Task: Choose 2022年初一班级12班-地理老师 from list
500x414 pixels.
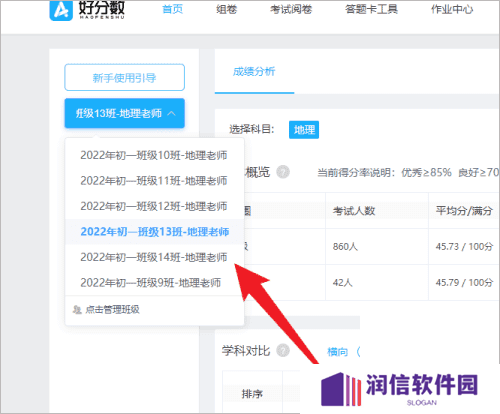Action: pyautogui.click(x=154, y=206)
